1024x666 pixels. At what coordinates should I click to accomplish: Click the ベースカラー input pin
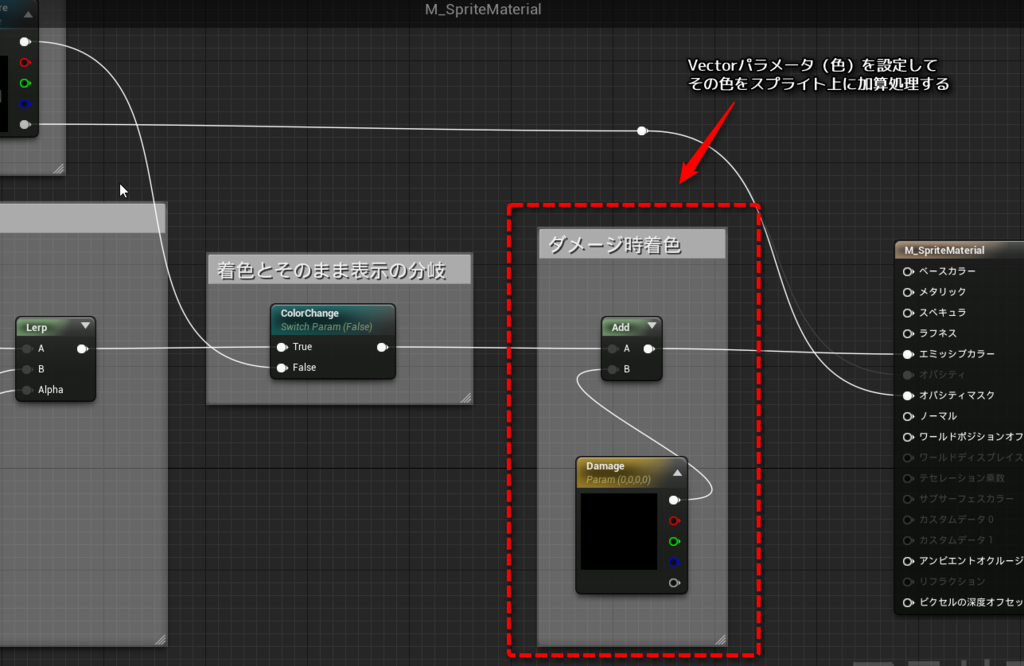(908, 272)
